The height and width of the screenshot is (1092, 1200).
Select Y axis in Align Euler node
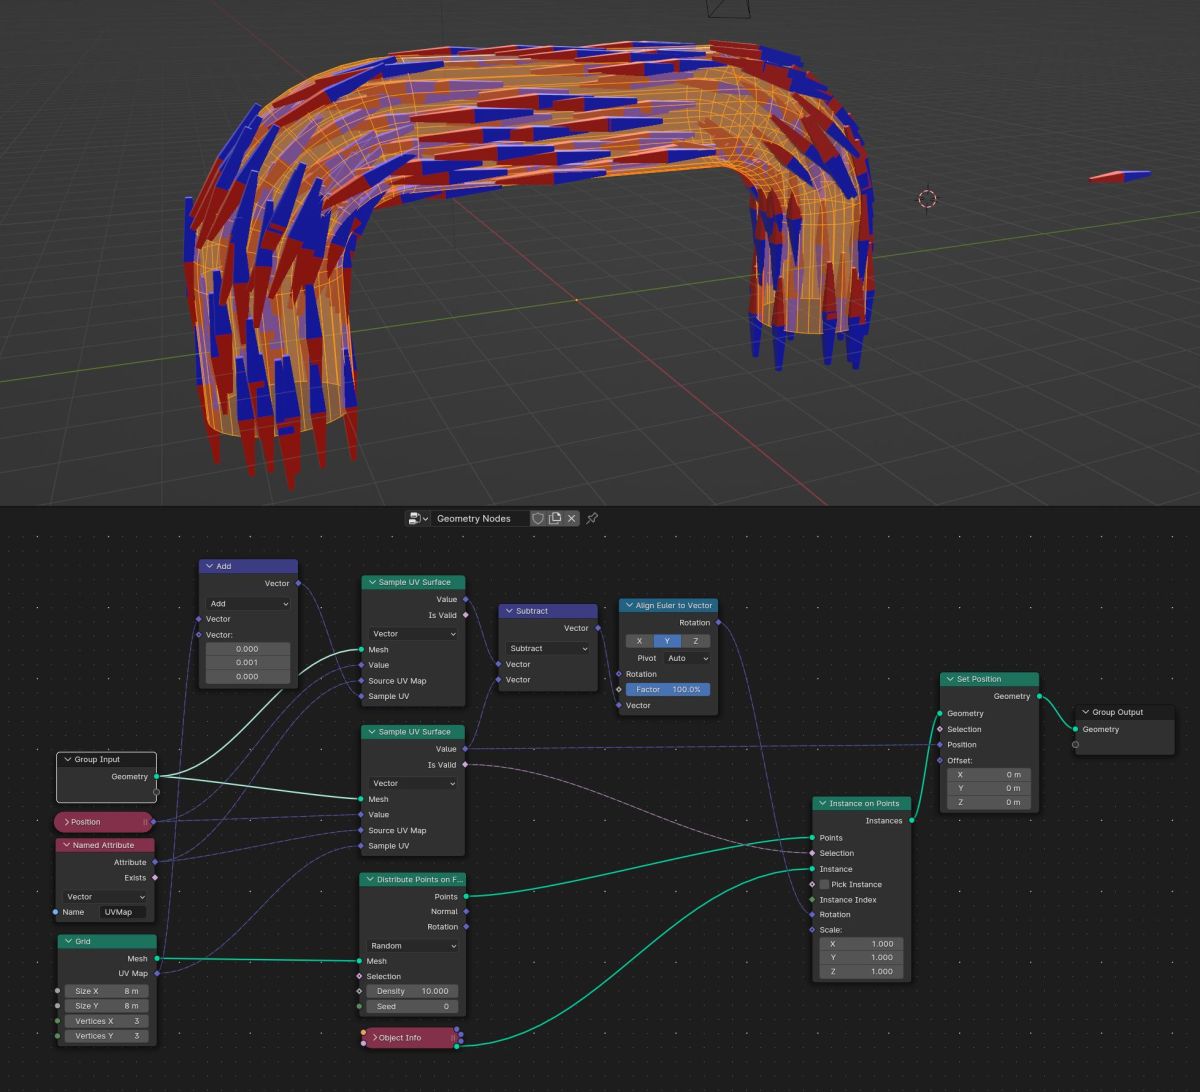tap(667, 641)
